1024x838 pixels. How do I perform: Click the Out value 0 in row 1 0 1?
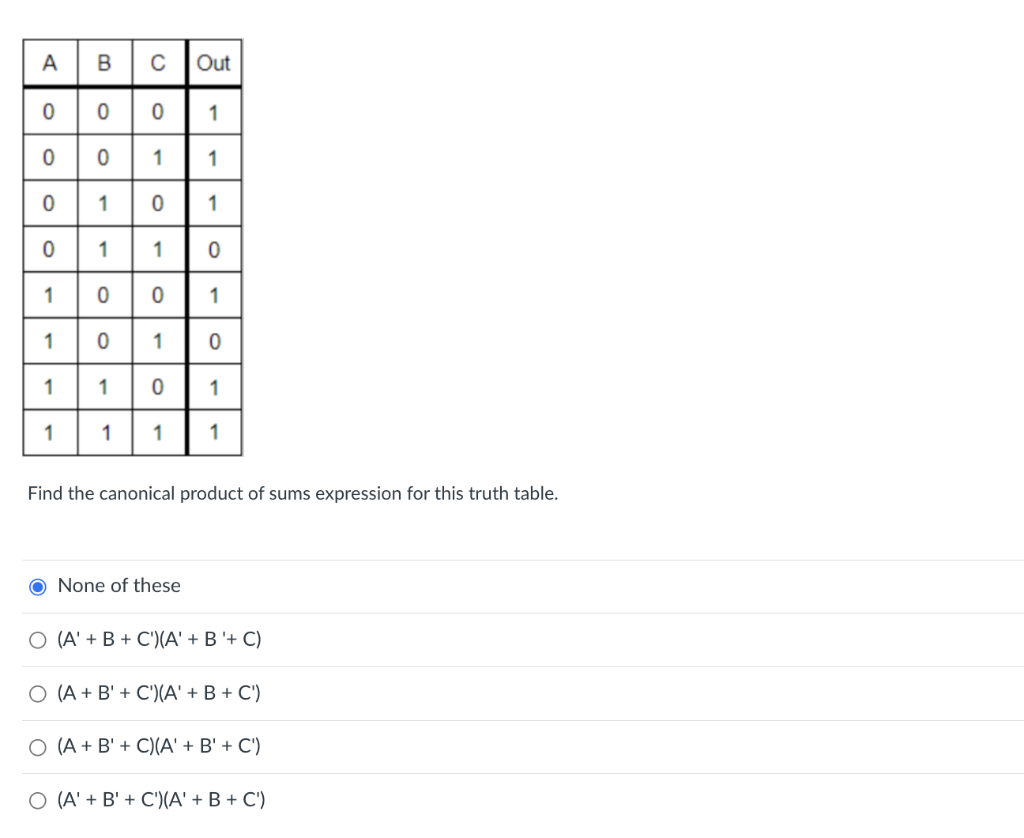pos(214,340)
